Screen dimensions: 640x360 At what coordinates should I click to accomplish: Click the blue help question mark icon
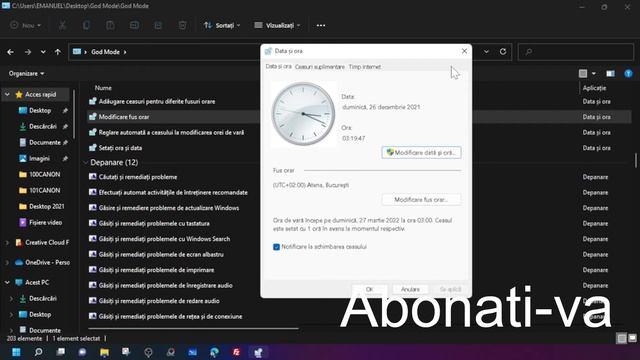(628, 73)
